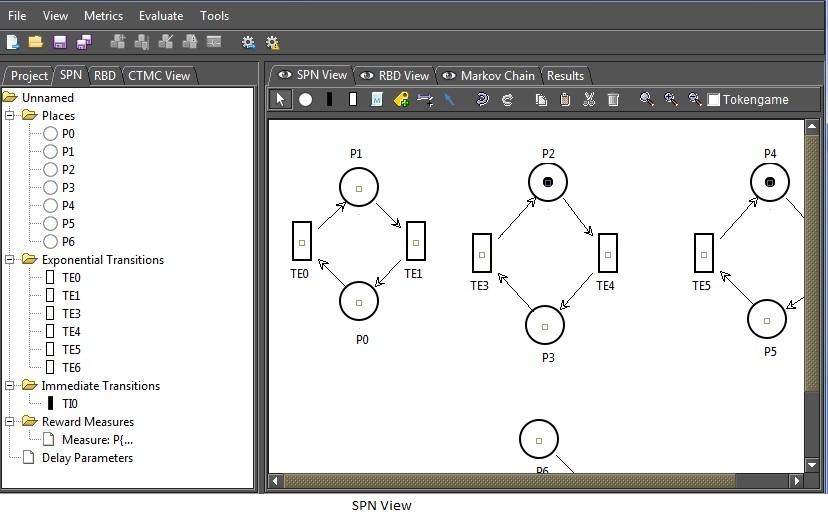The height and width of the screenshot is (521, 828).
Task: Click the paste clipboard icon
Action: (x=565, y=100)
